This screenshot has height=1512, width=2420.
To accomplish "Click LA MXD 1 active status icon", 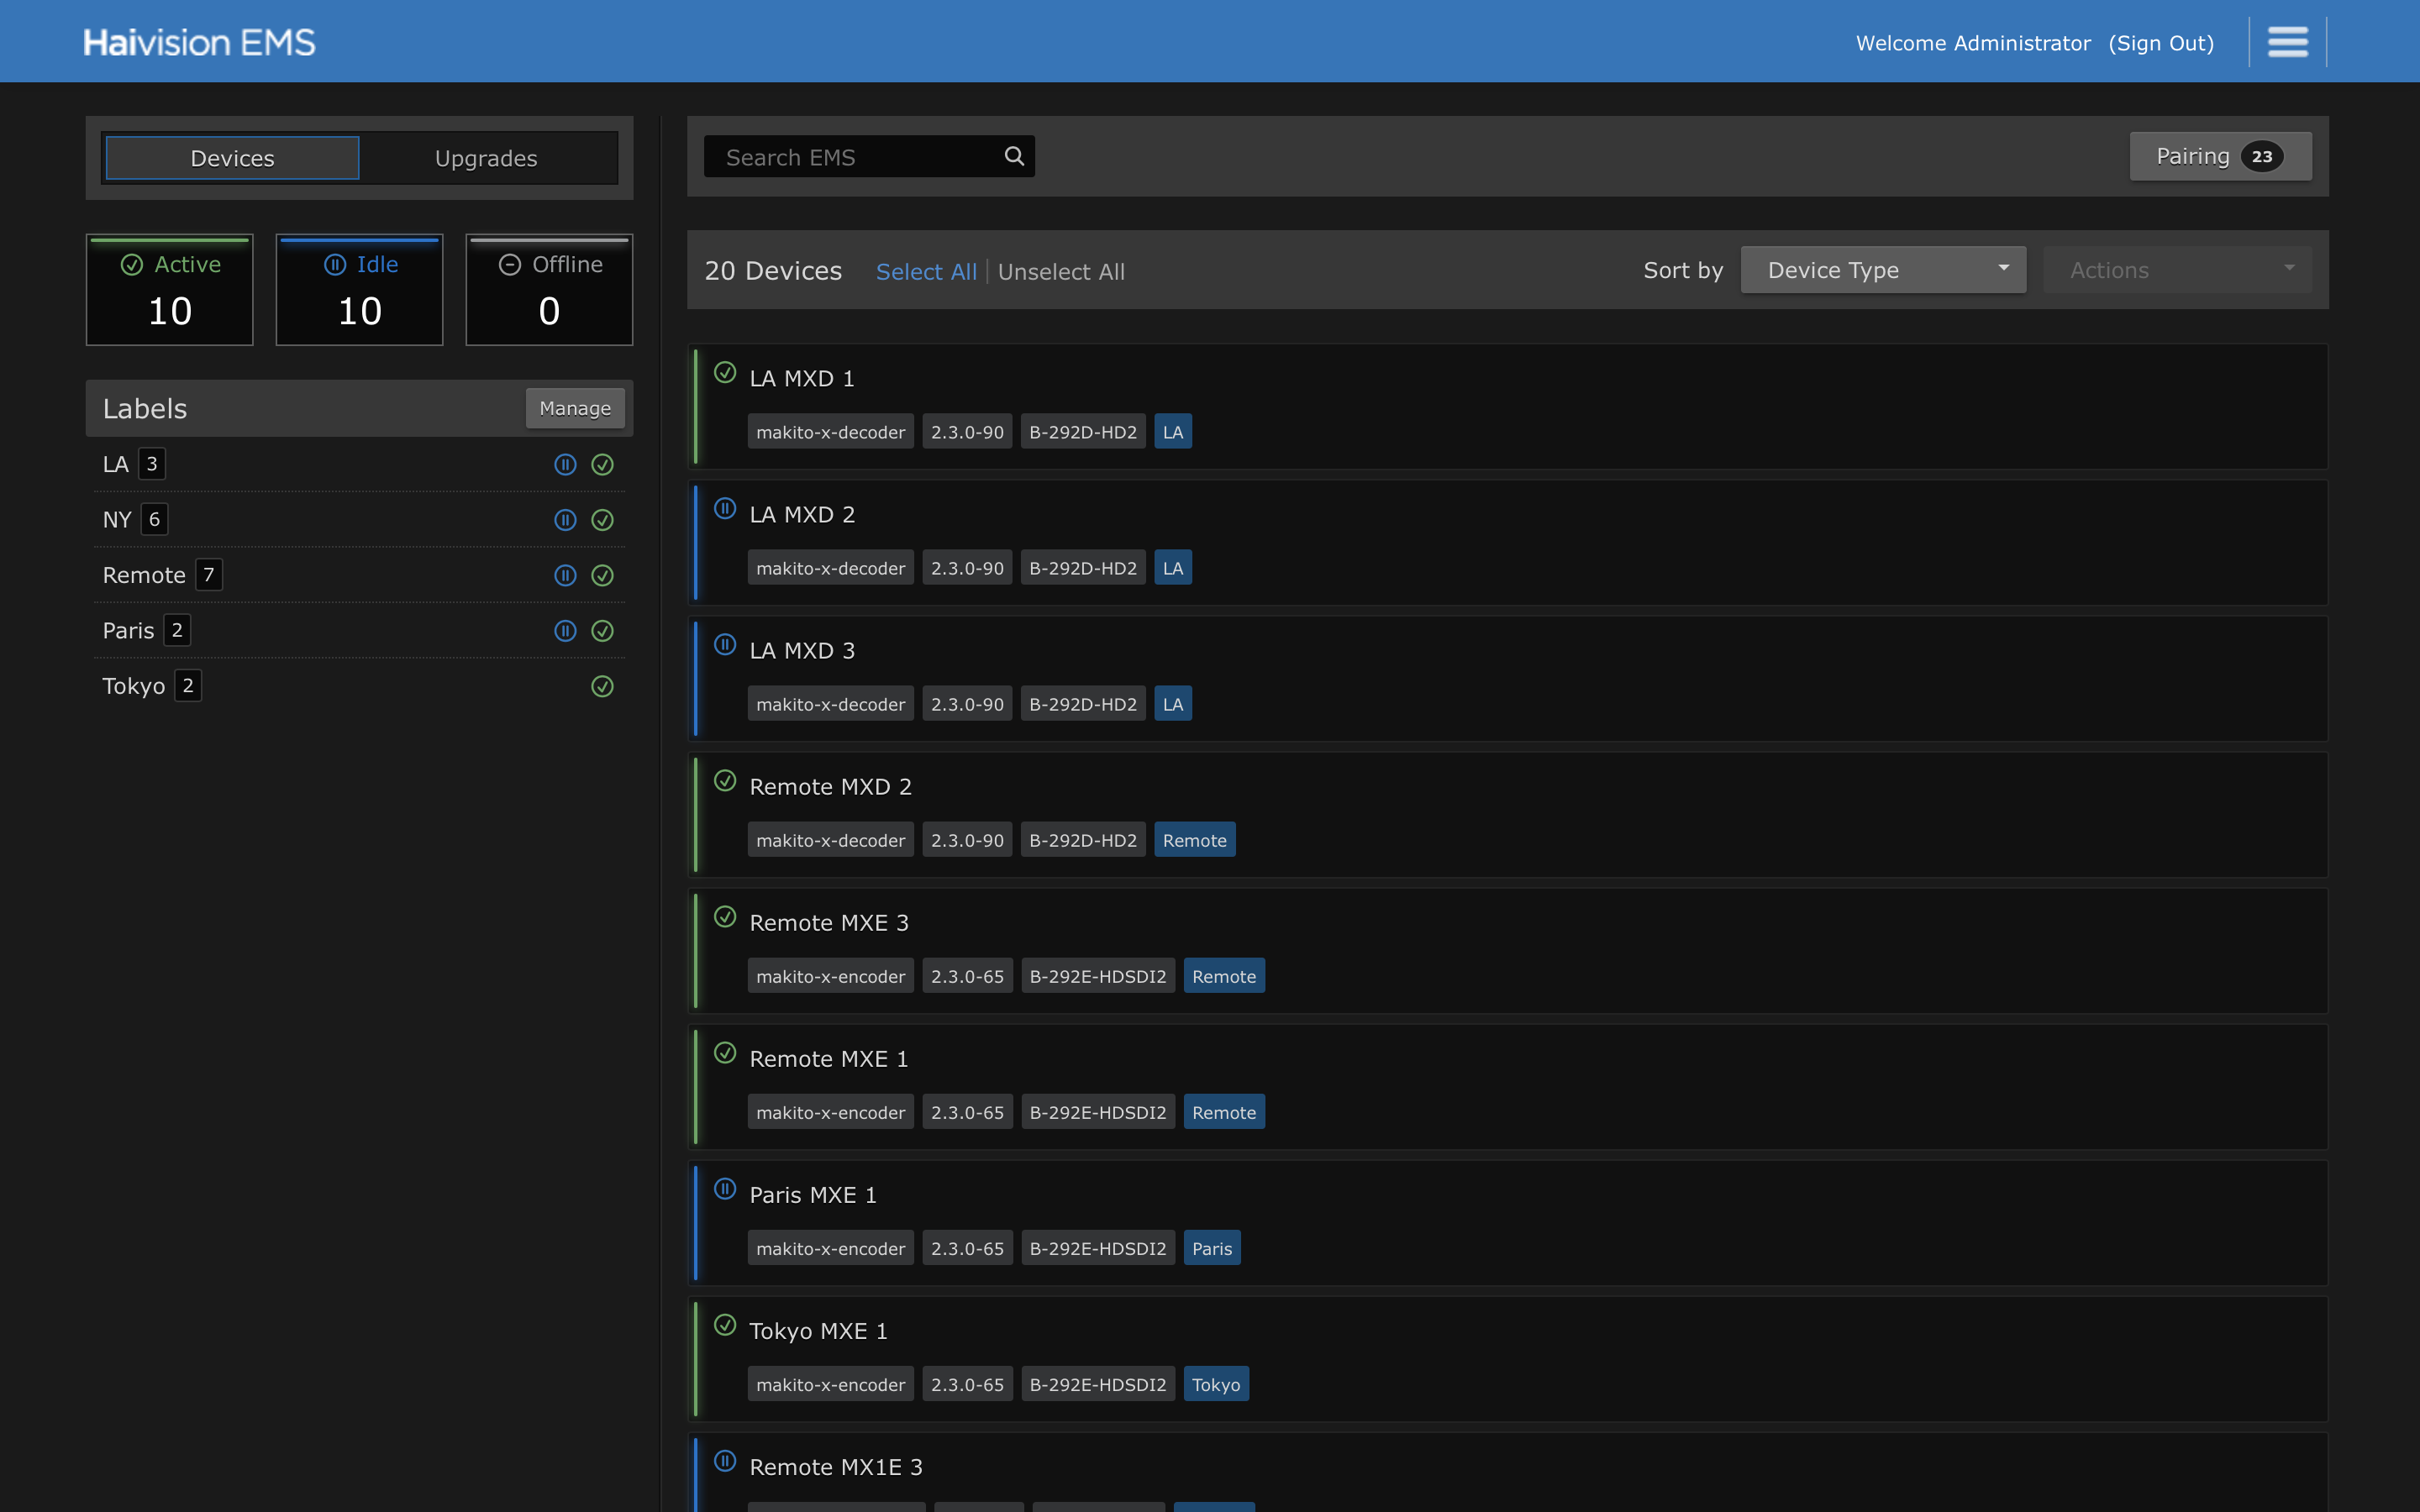I will tap(725, 373).
